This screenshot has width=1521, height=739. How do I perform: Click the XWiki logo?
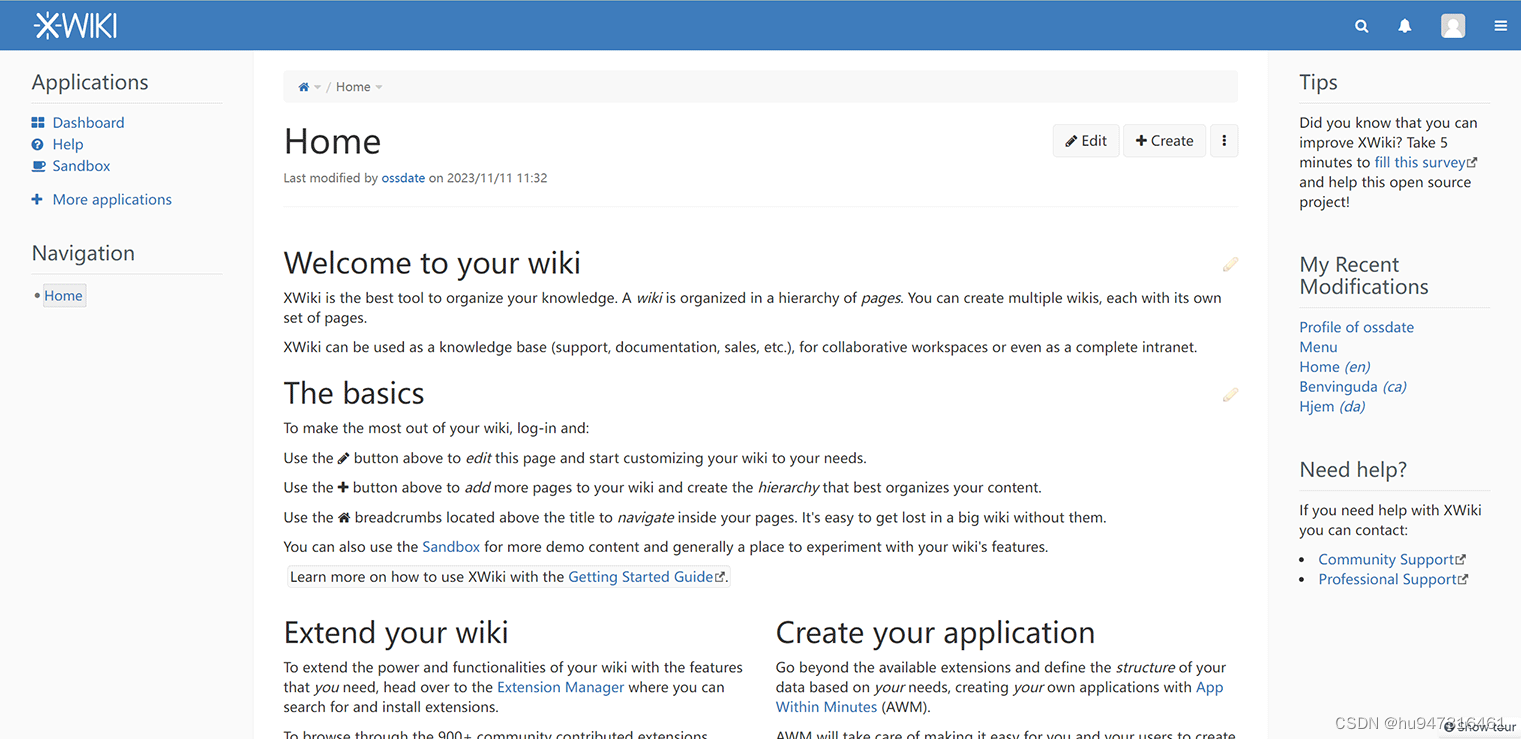pos(75,25)
